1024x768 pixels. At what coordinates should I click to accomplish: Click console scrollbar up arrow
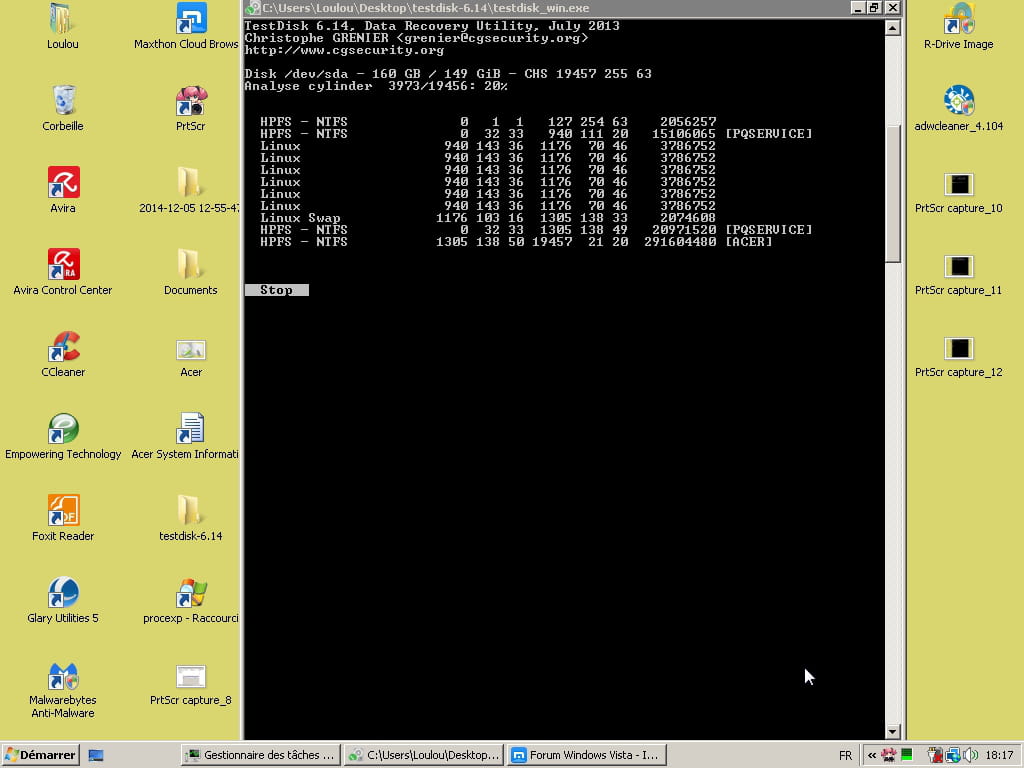pyautogui.click(x=893, y=27)
